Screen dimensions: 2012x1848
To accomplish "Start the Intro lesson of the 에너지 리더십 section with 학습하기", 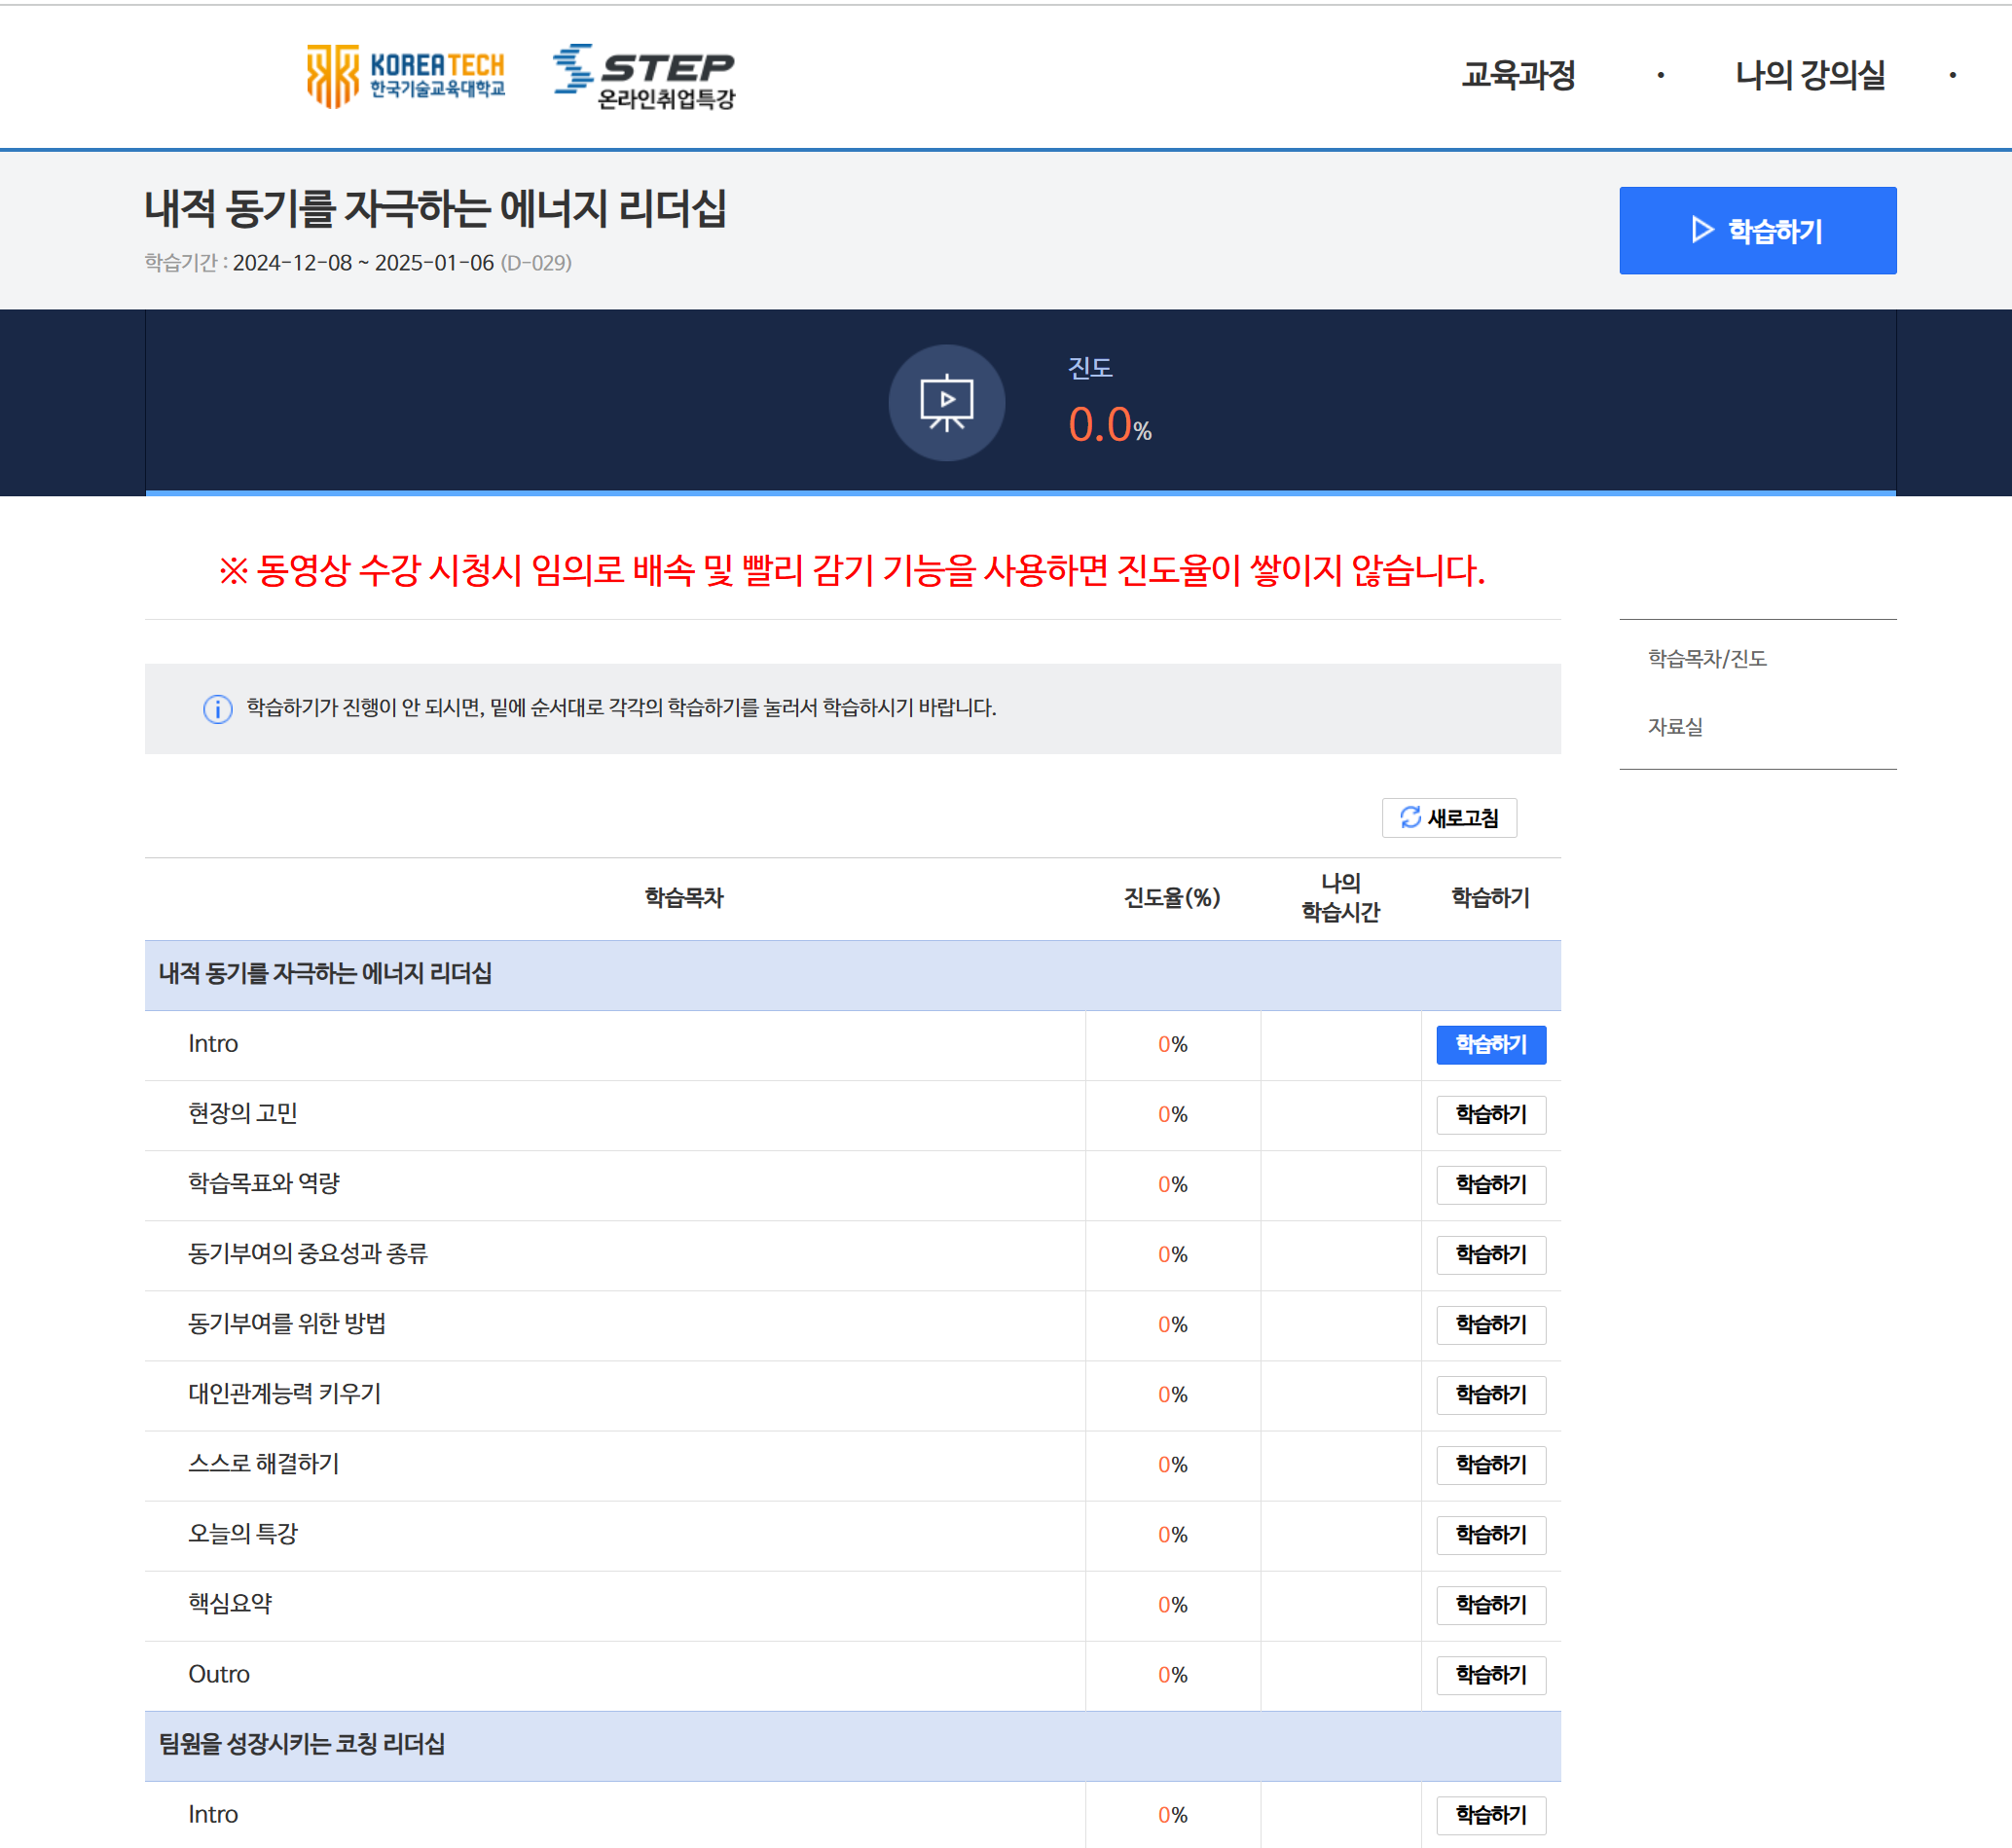I will point(1490,1045).
